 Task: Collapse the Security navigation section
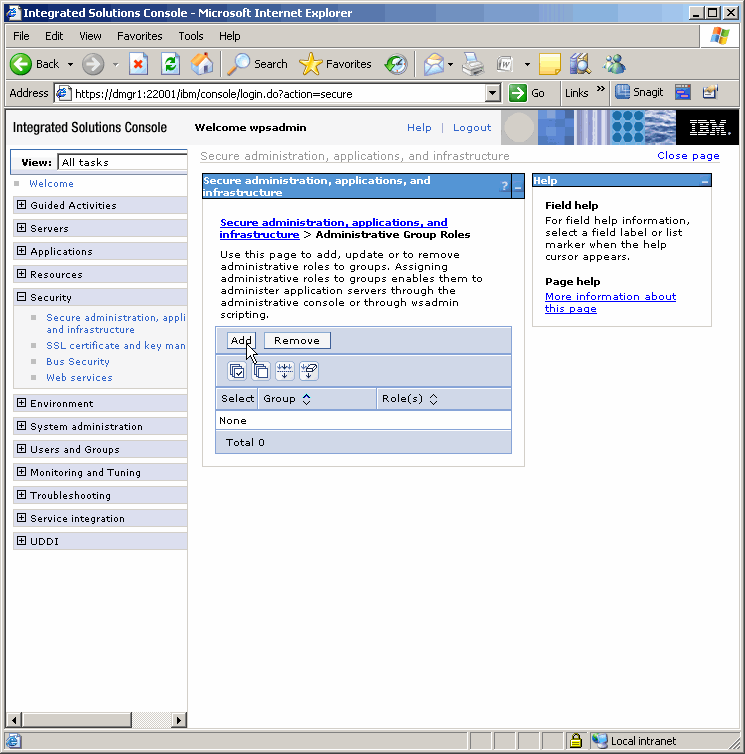coord(22,297)
